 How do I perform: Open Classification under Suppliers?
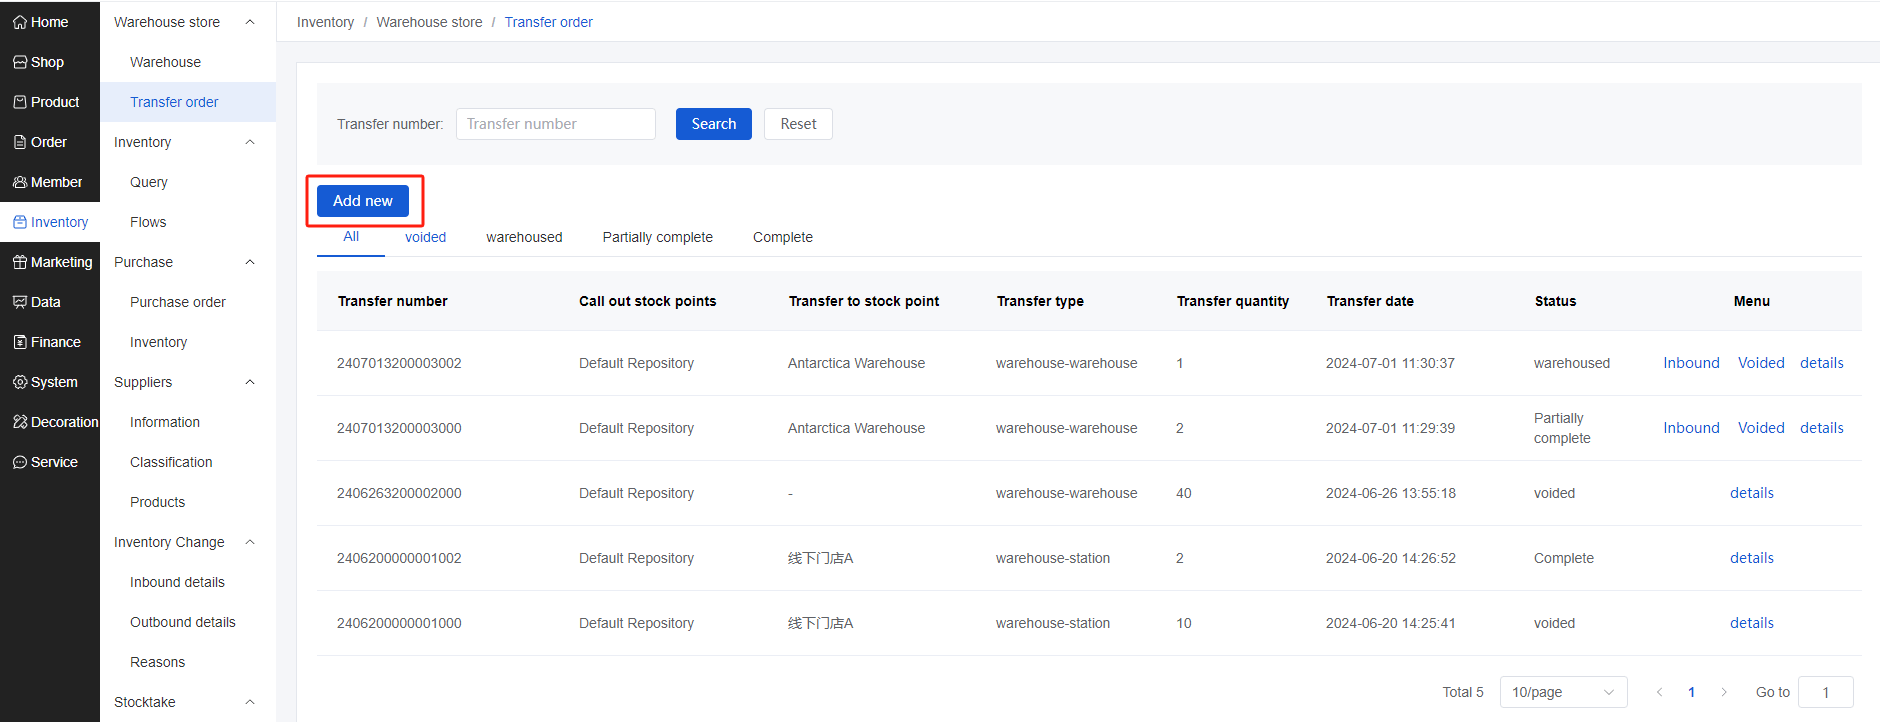click(188, 462)
